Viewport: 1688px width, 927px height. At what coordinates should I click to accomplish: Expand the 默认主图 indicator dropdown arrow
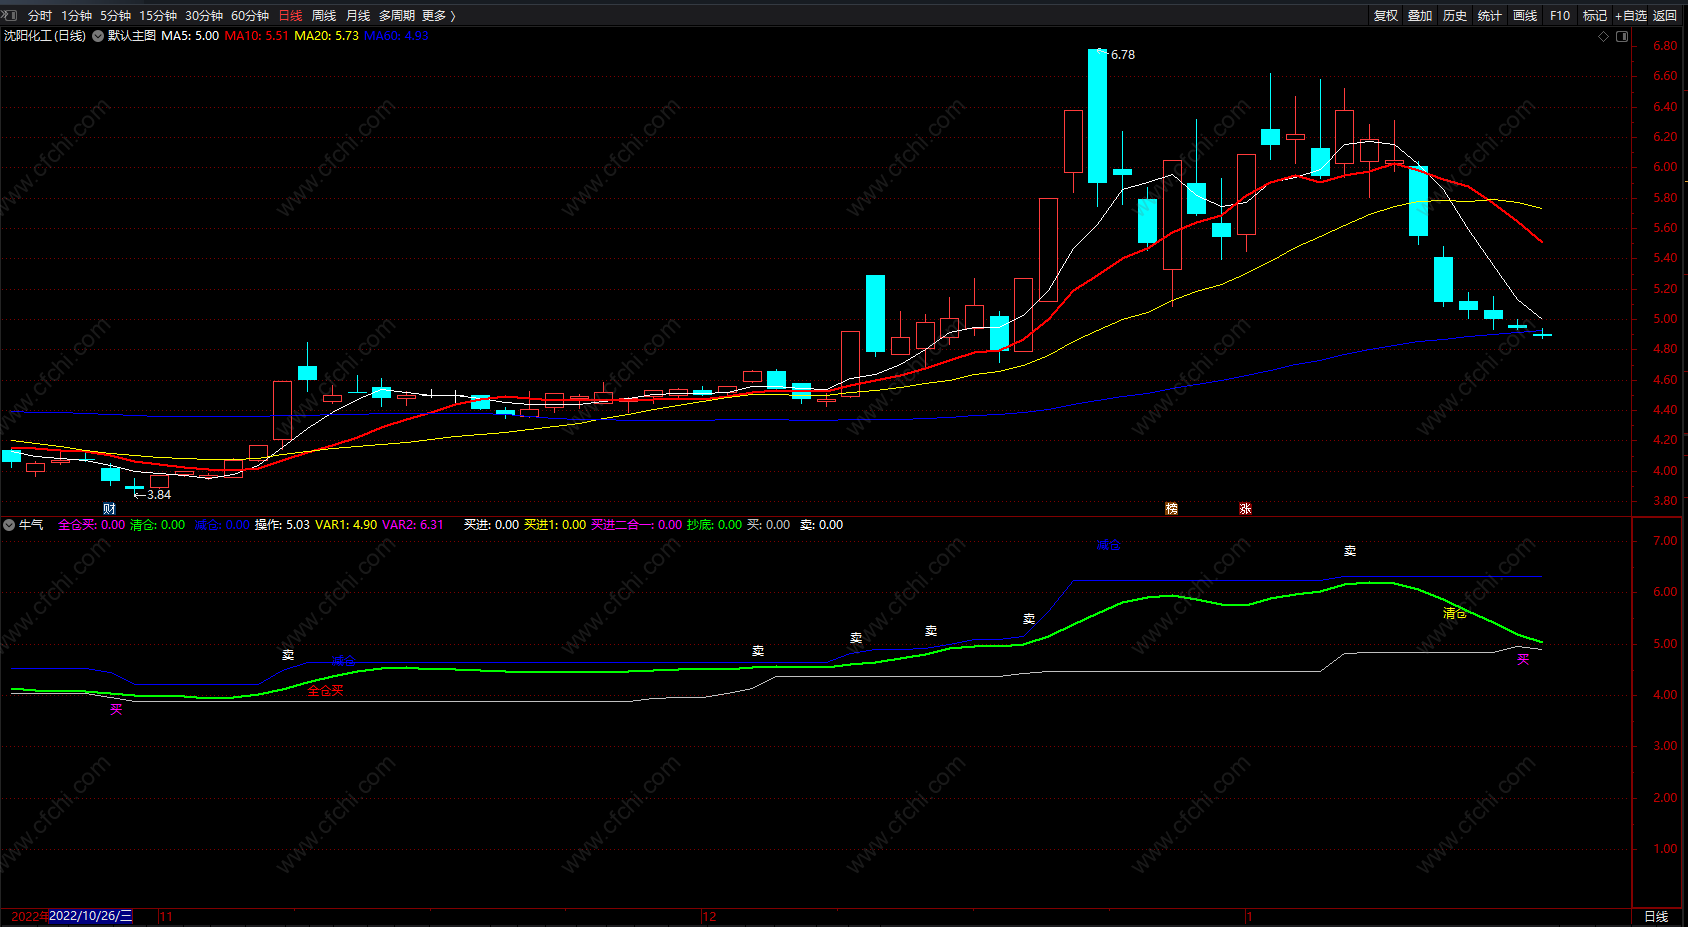(x=98, y=36)
